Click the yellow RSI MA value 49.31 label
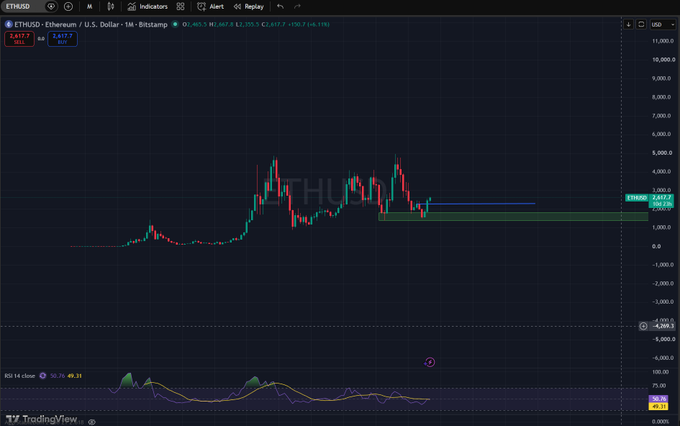680x426 pixels. (75, 376)
